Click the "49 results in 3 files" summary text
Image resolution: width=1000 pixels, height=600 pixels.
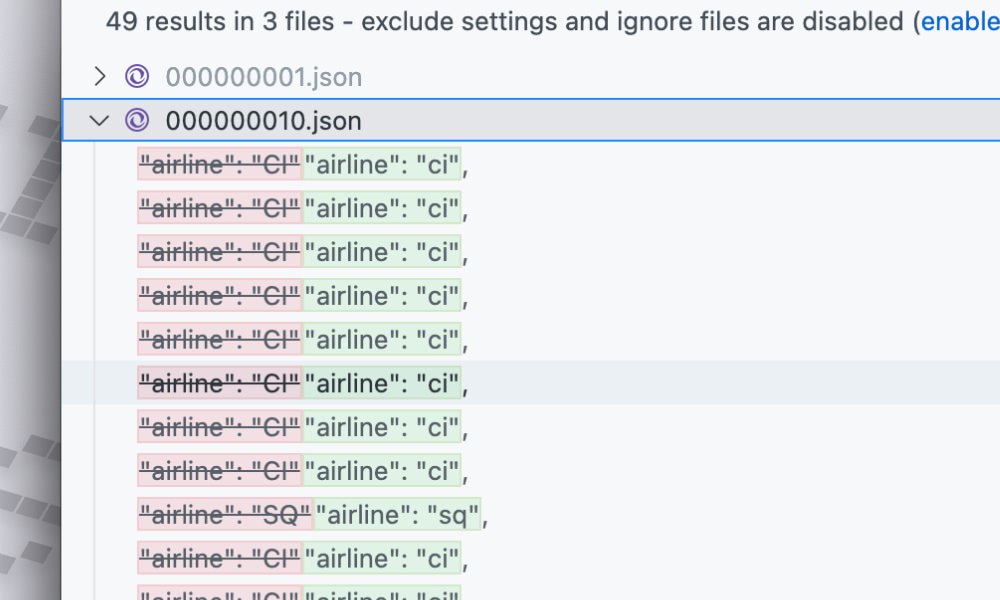pos(228,21)
